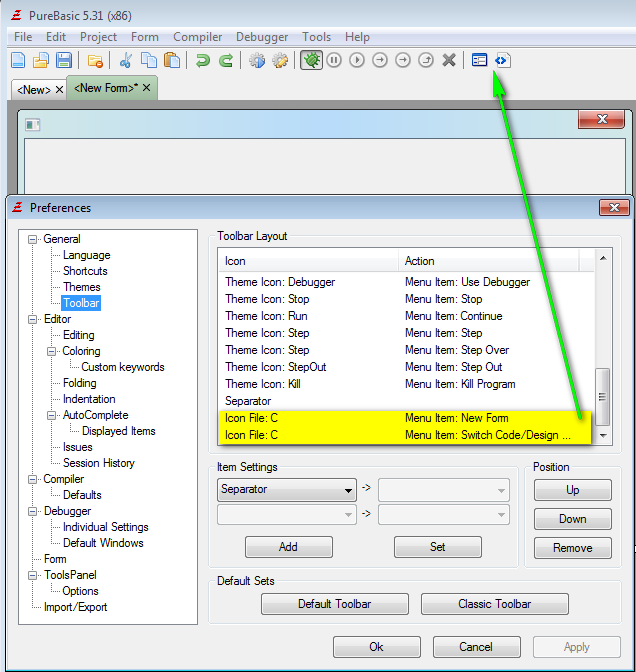Screen dimensions: 636x672
Task: Click the Redo green arrow icon
Action: click(226, 60)
